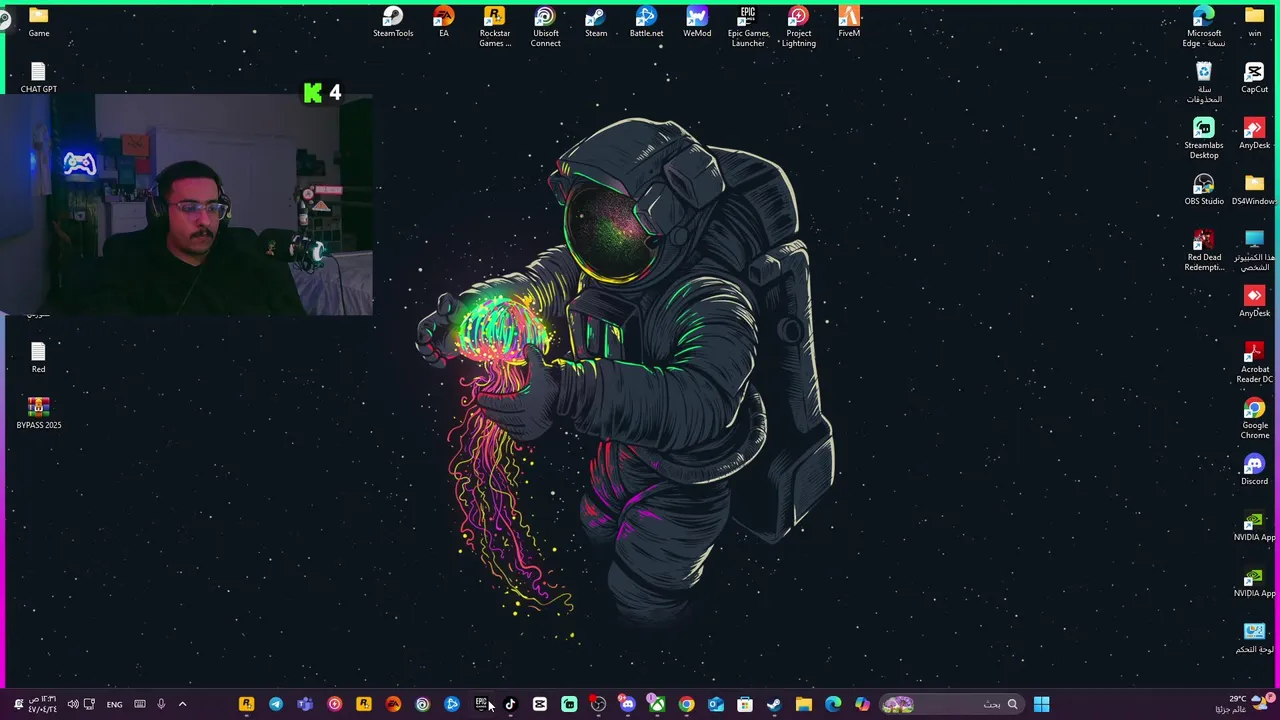Open Telegram from the taskbar
Image resolution: width=1280 pixels, height=720 pixels.
pos(276,704)
